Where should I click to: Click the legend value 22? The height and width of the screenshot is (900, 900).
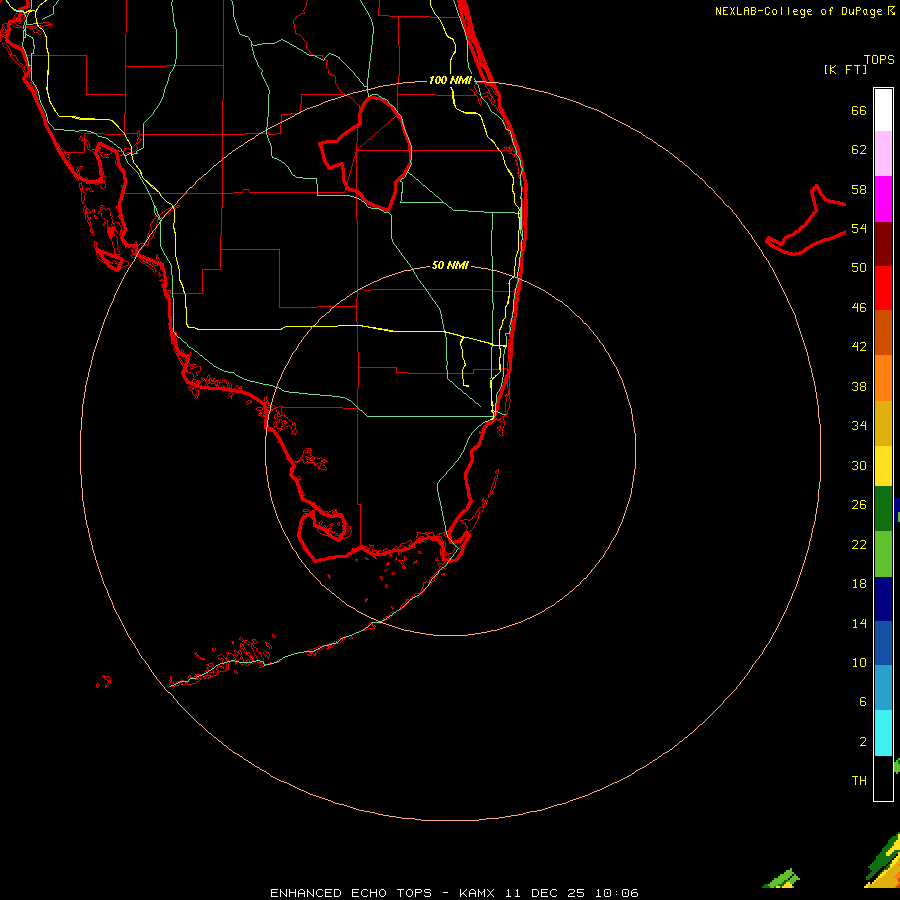pyautogui.click(x=859, y=544)
